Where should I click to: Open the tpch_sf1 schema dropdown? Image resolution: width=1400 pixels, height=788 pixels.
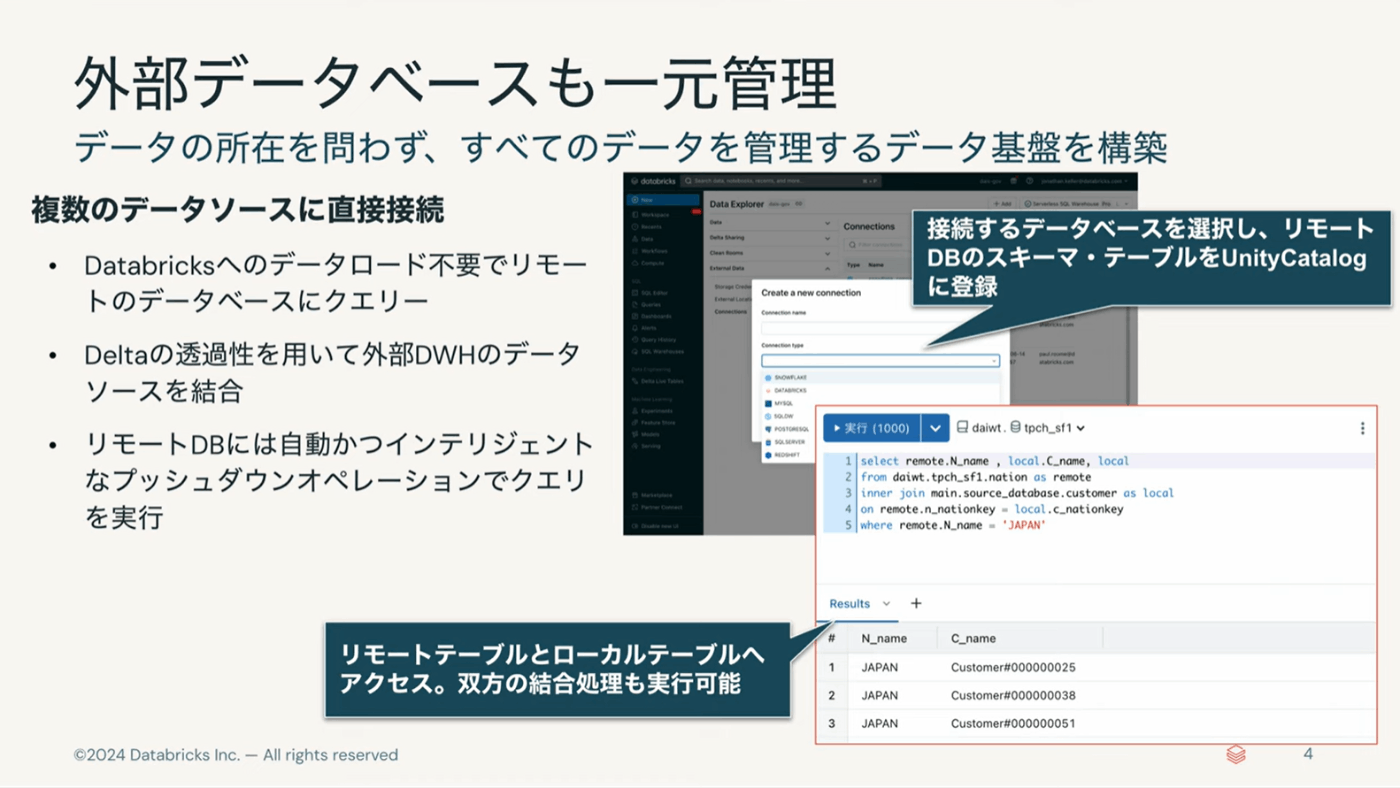pos(1047,428)
